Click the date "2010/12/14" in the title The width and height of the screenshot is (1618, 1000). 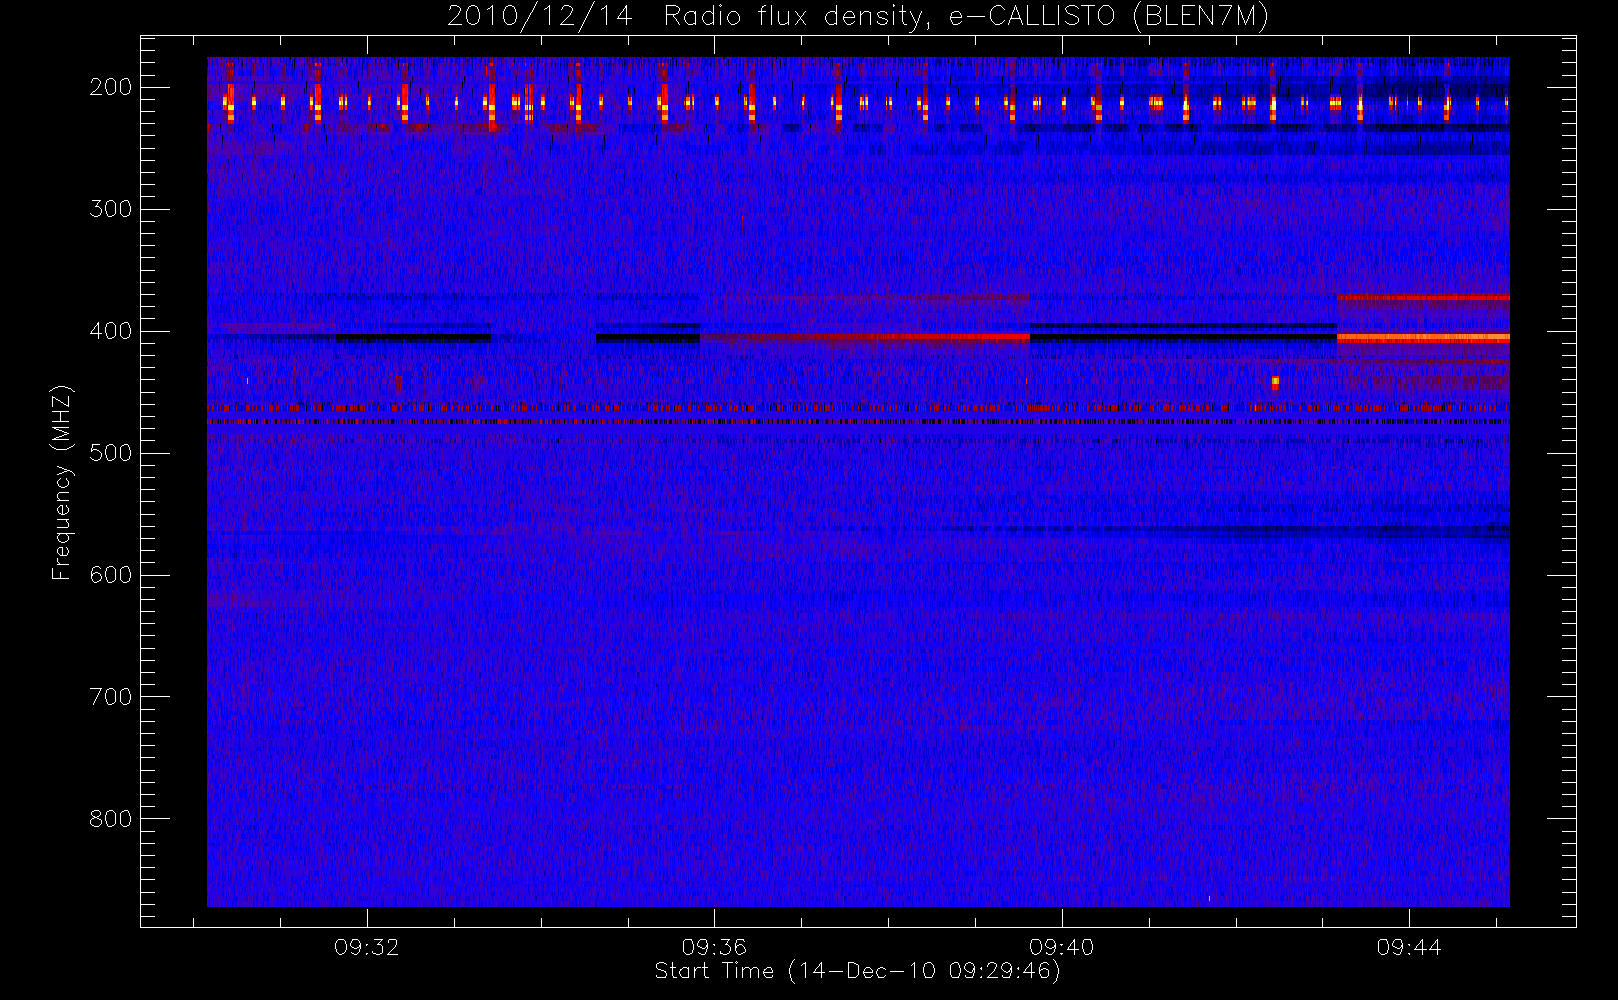click(540, 17)
